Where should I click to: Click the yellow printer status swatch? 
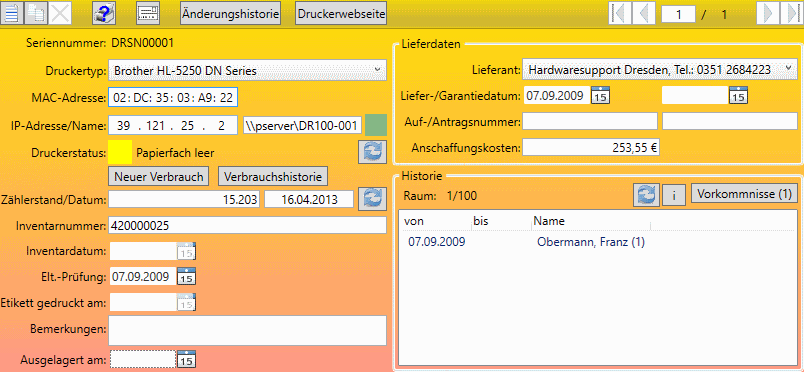(x=120, y=152)
